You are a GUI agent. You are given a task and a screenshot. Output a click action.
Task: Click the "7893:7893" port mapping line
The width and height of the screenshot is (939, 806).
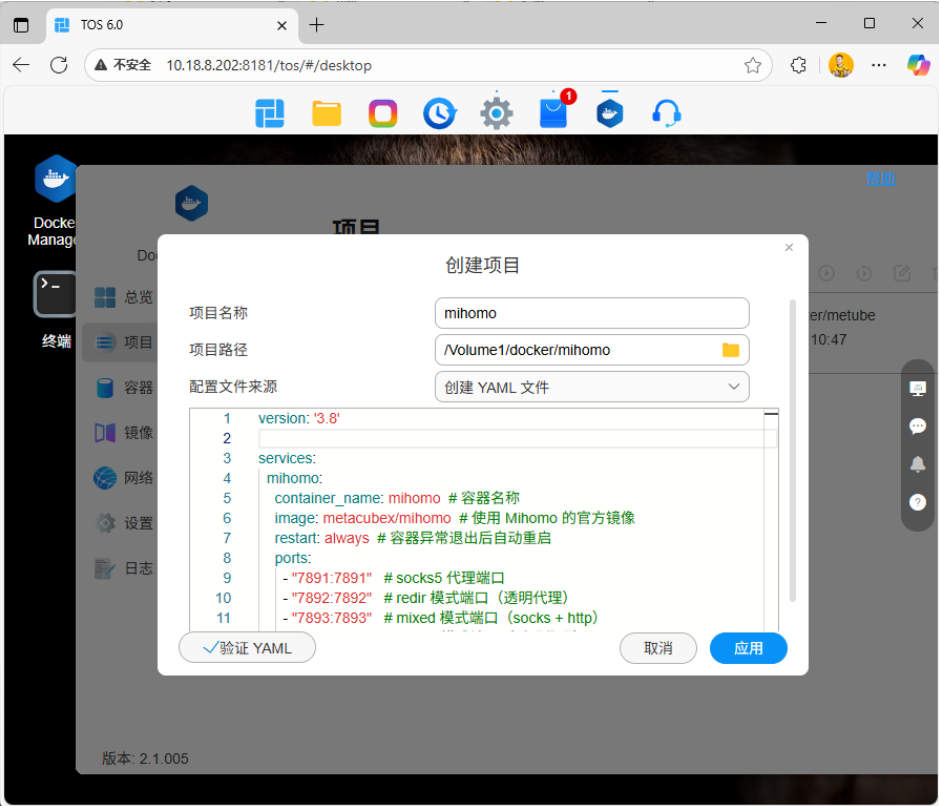point(440,617)
